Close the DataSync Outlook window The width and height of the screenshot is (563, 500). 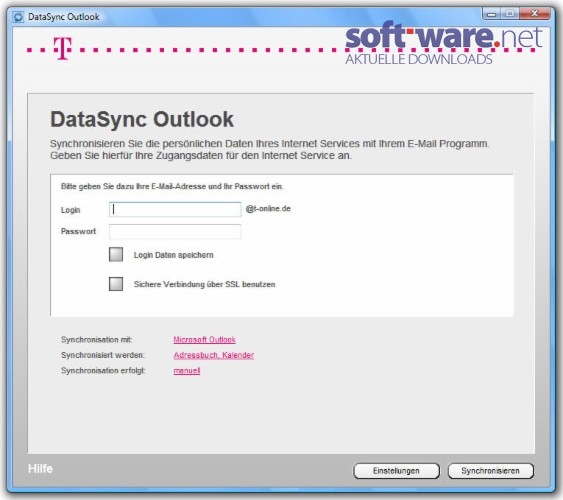[x=534, y=14]
